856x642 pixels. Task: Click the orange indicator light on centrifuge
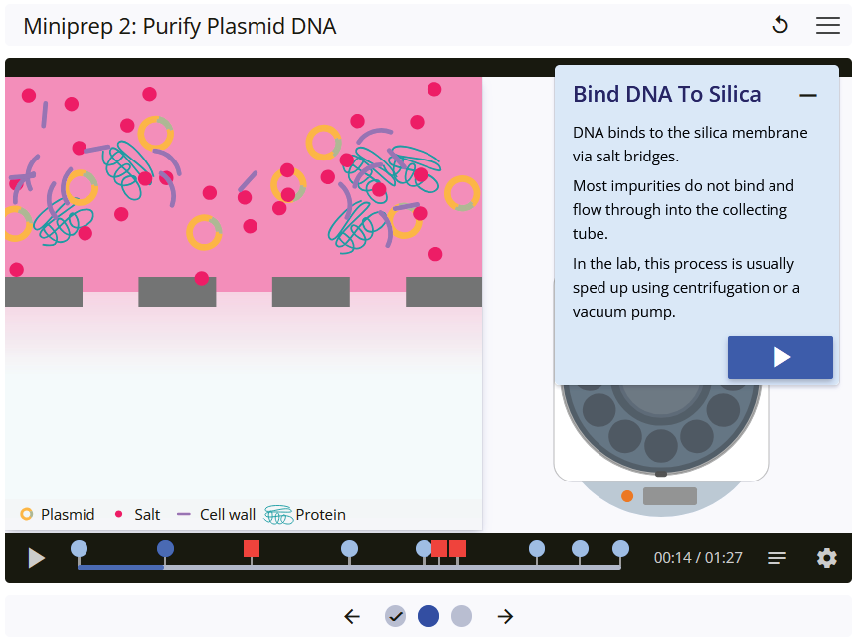click(627, 496)
